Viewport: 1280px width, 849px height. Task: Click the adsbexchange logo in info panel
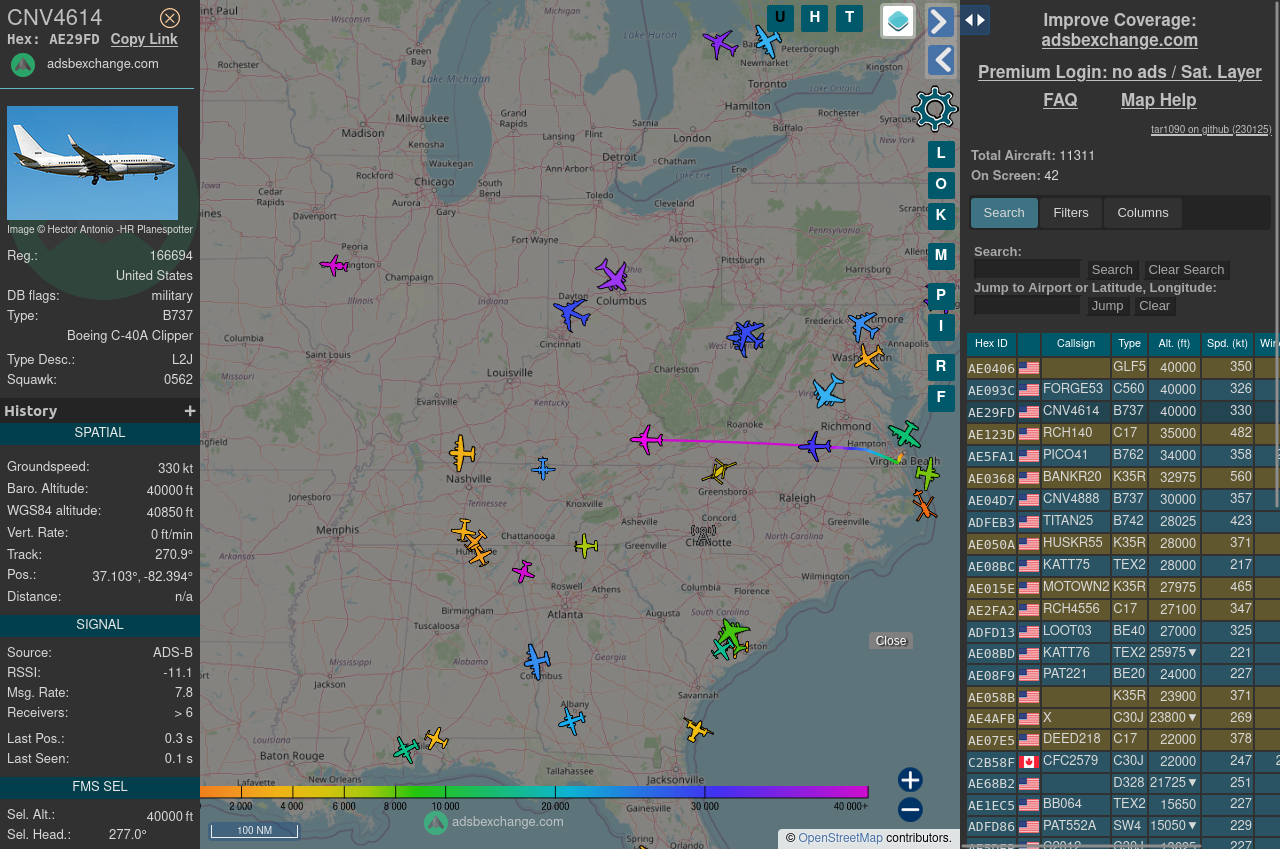[23, 65]
